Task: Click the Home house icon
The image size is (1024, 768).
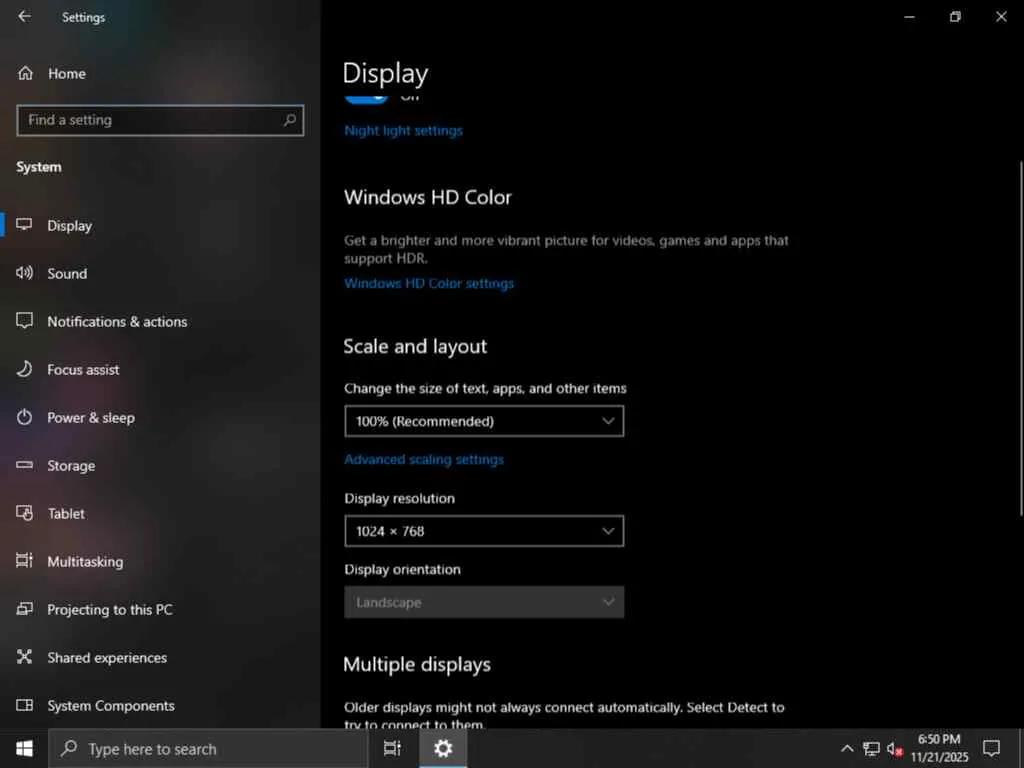Action: point(25,73)
